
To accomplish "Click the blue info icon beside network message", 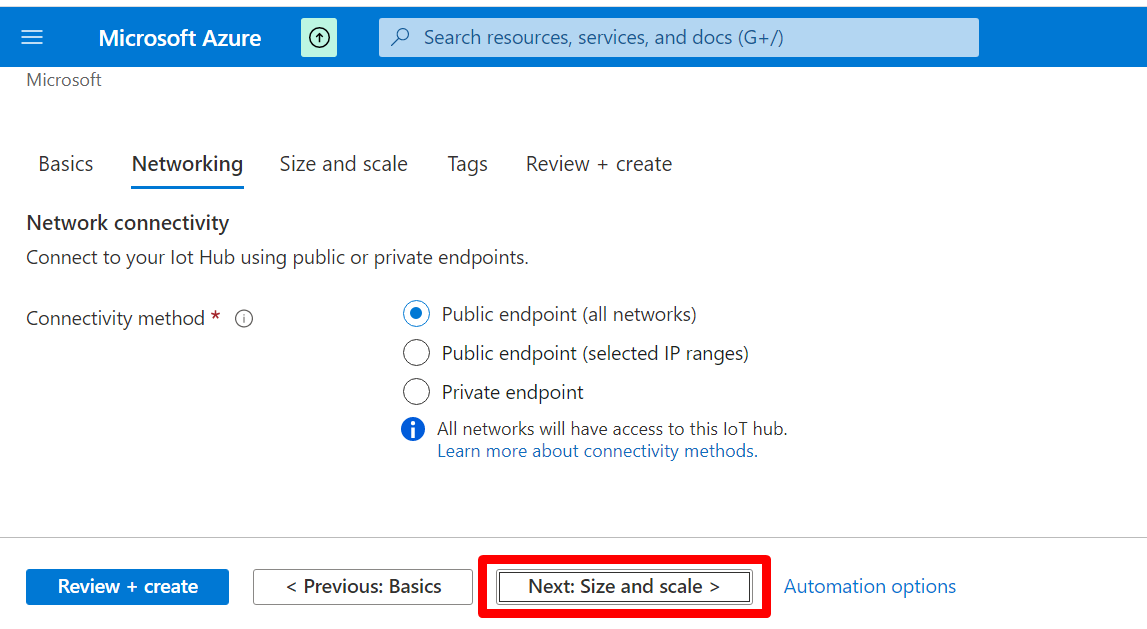I will click(x=413, y=429).
